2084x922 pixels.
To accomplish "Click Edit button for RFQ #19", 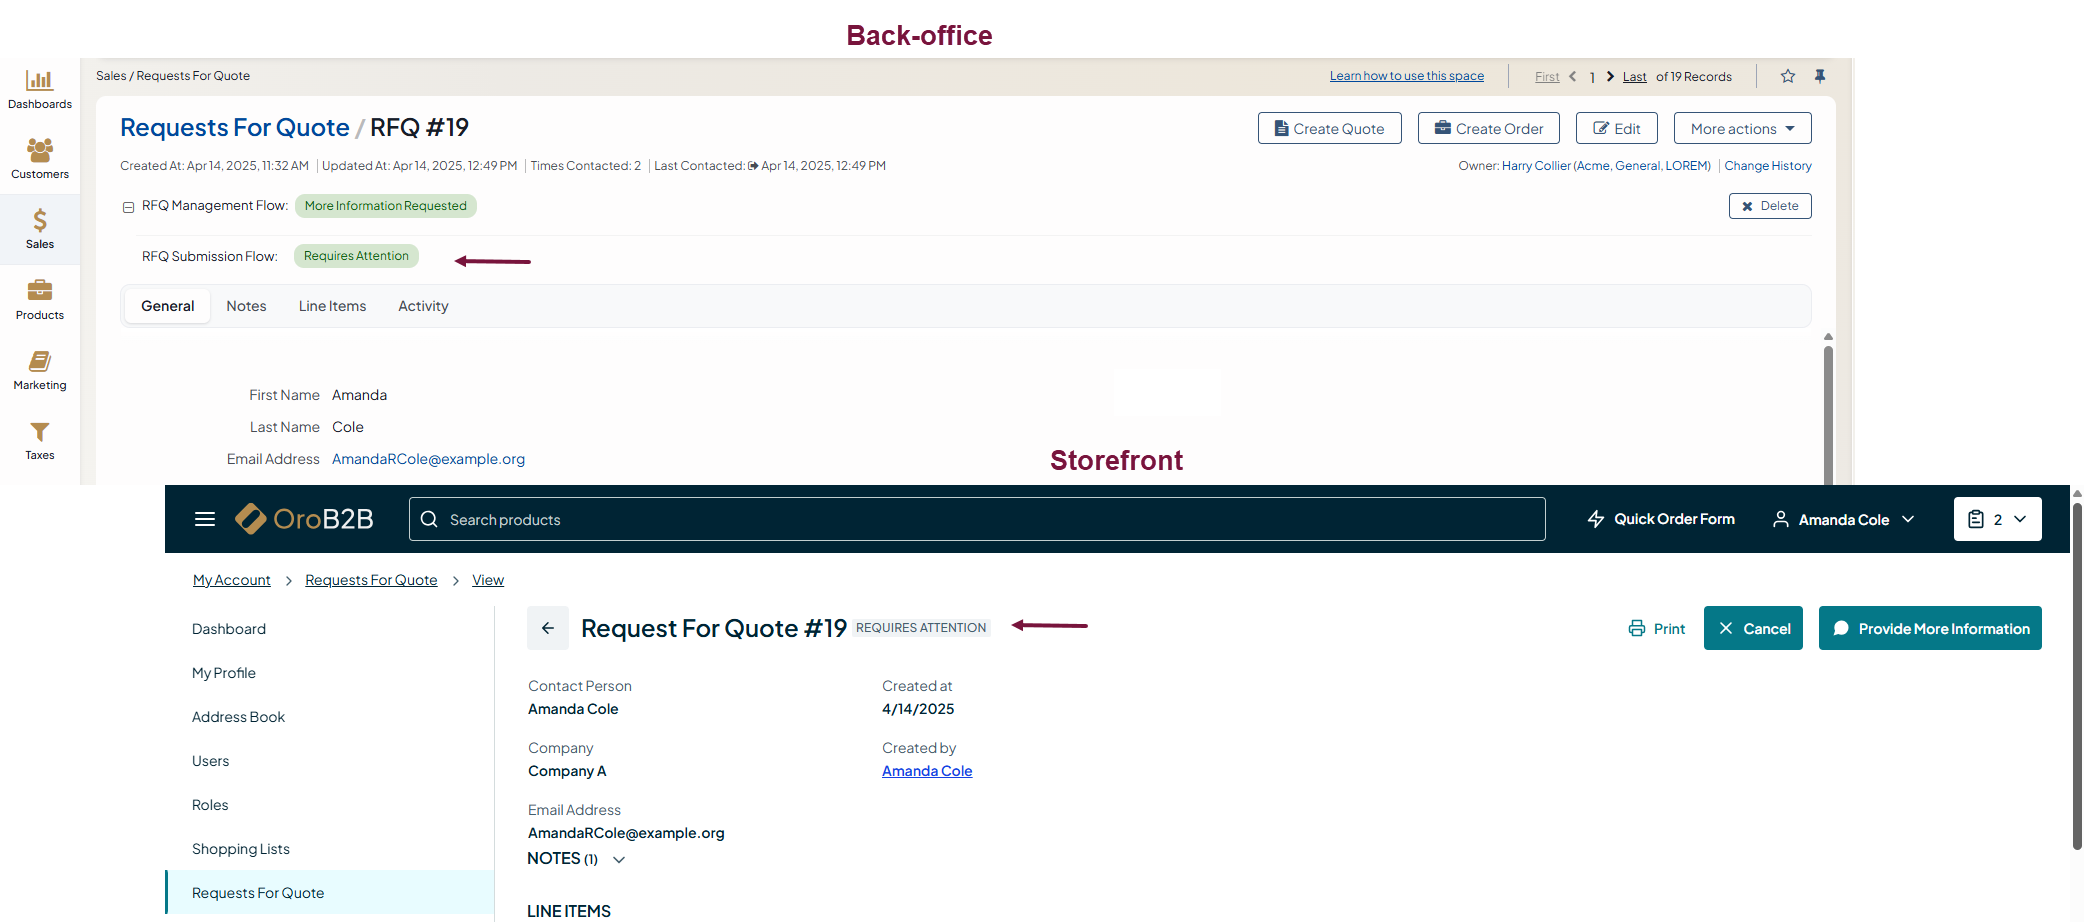I will pyautogui.click(x=1617, y=128).
